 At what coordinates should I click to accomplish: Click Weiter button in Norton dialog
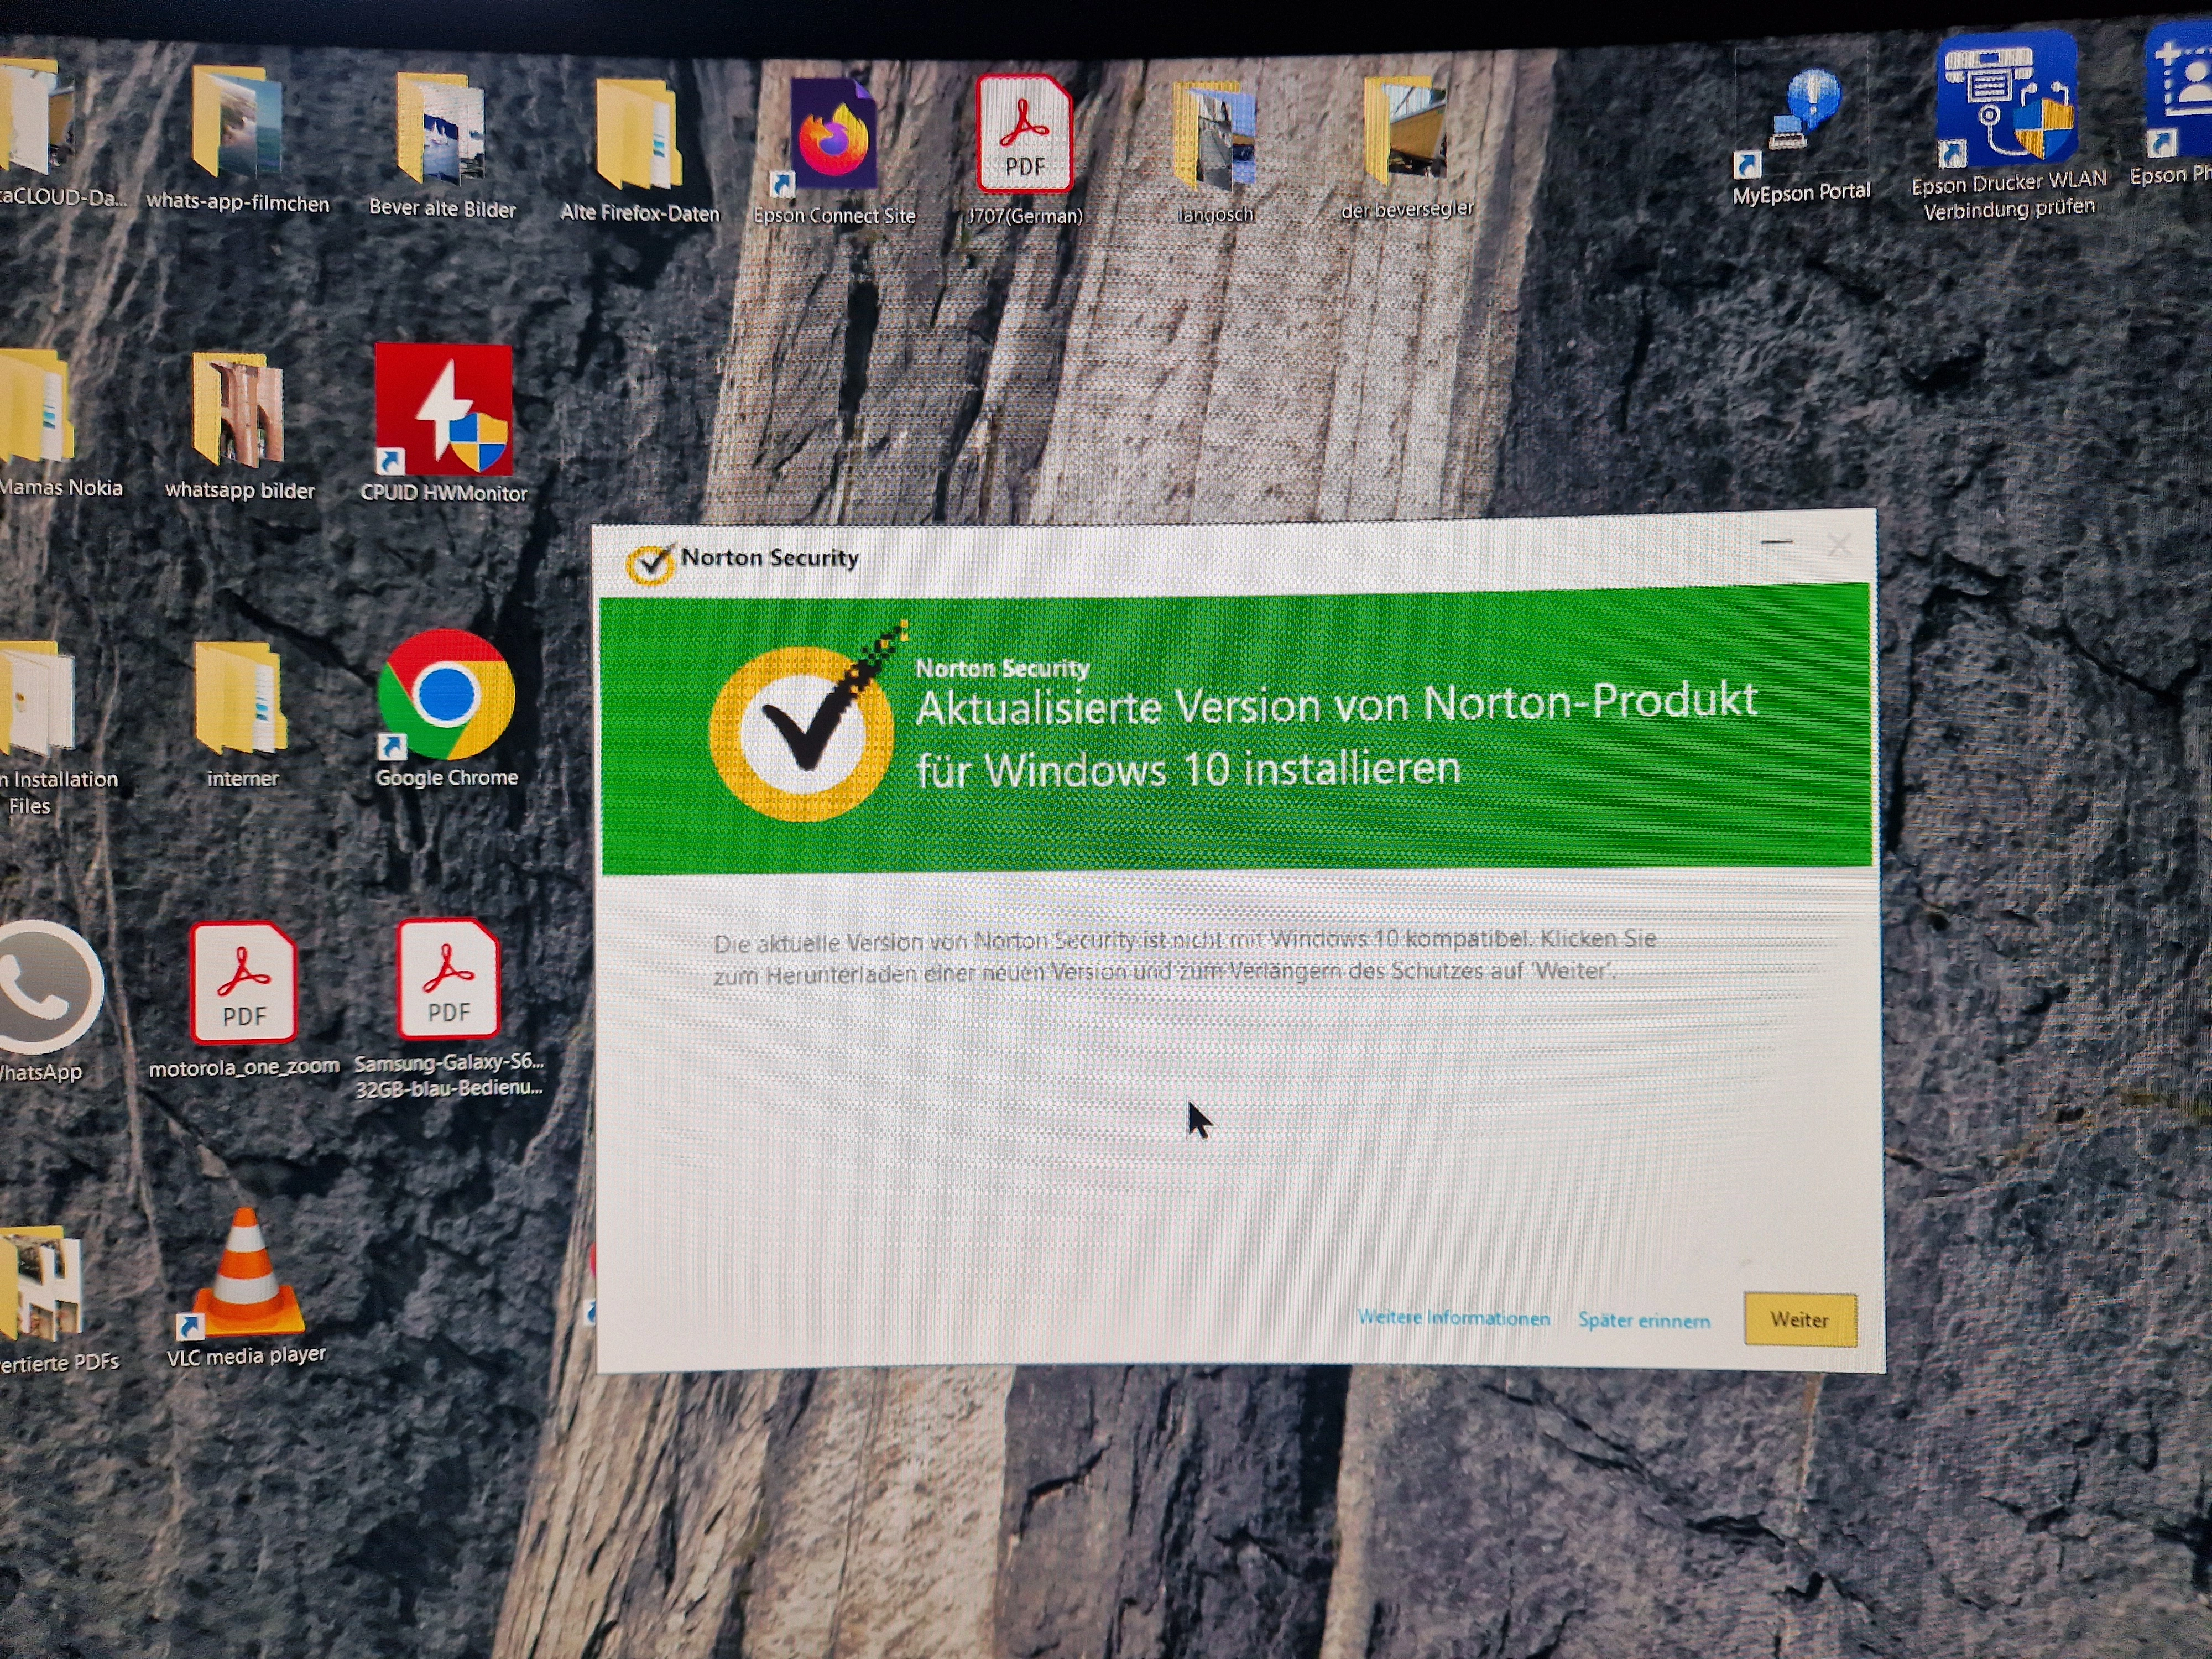(1800, 1319)
